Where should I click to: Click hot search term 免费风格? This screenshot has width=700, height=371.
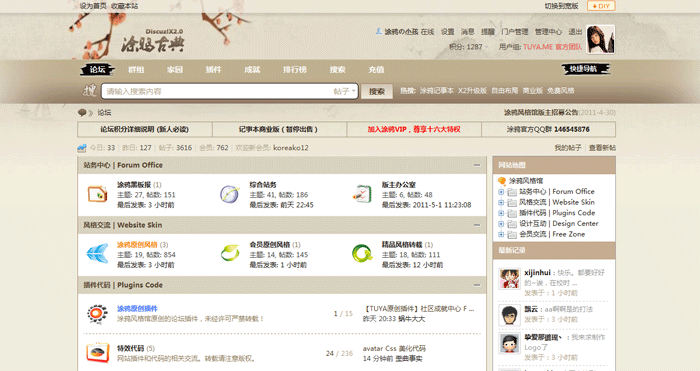[561, 91]
